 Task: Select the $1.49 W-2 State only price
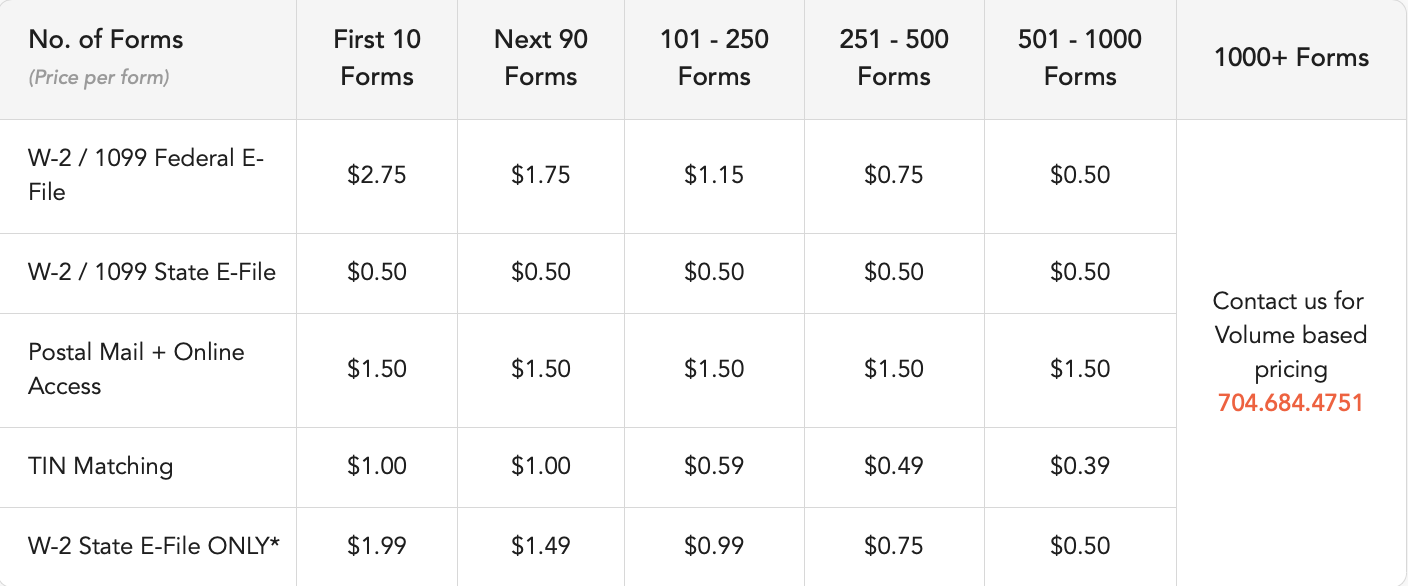click(541, 546)
